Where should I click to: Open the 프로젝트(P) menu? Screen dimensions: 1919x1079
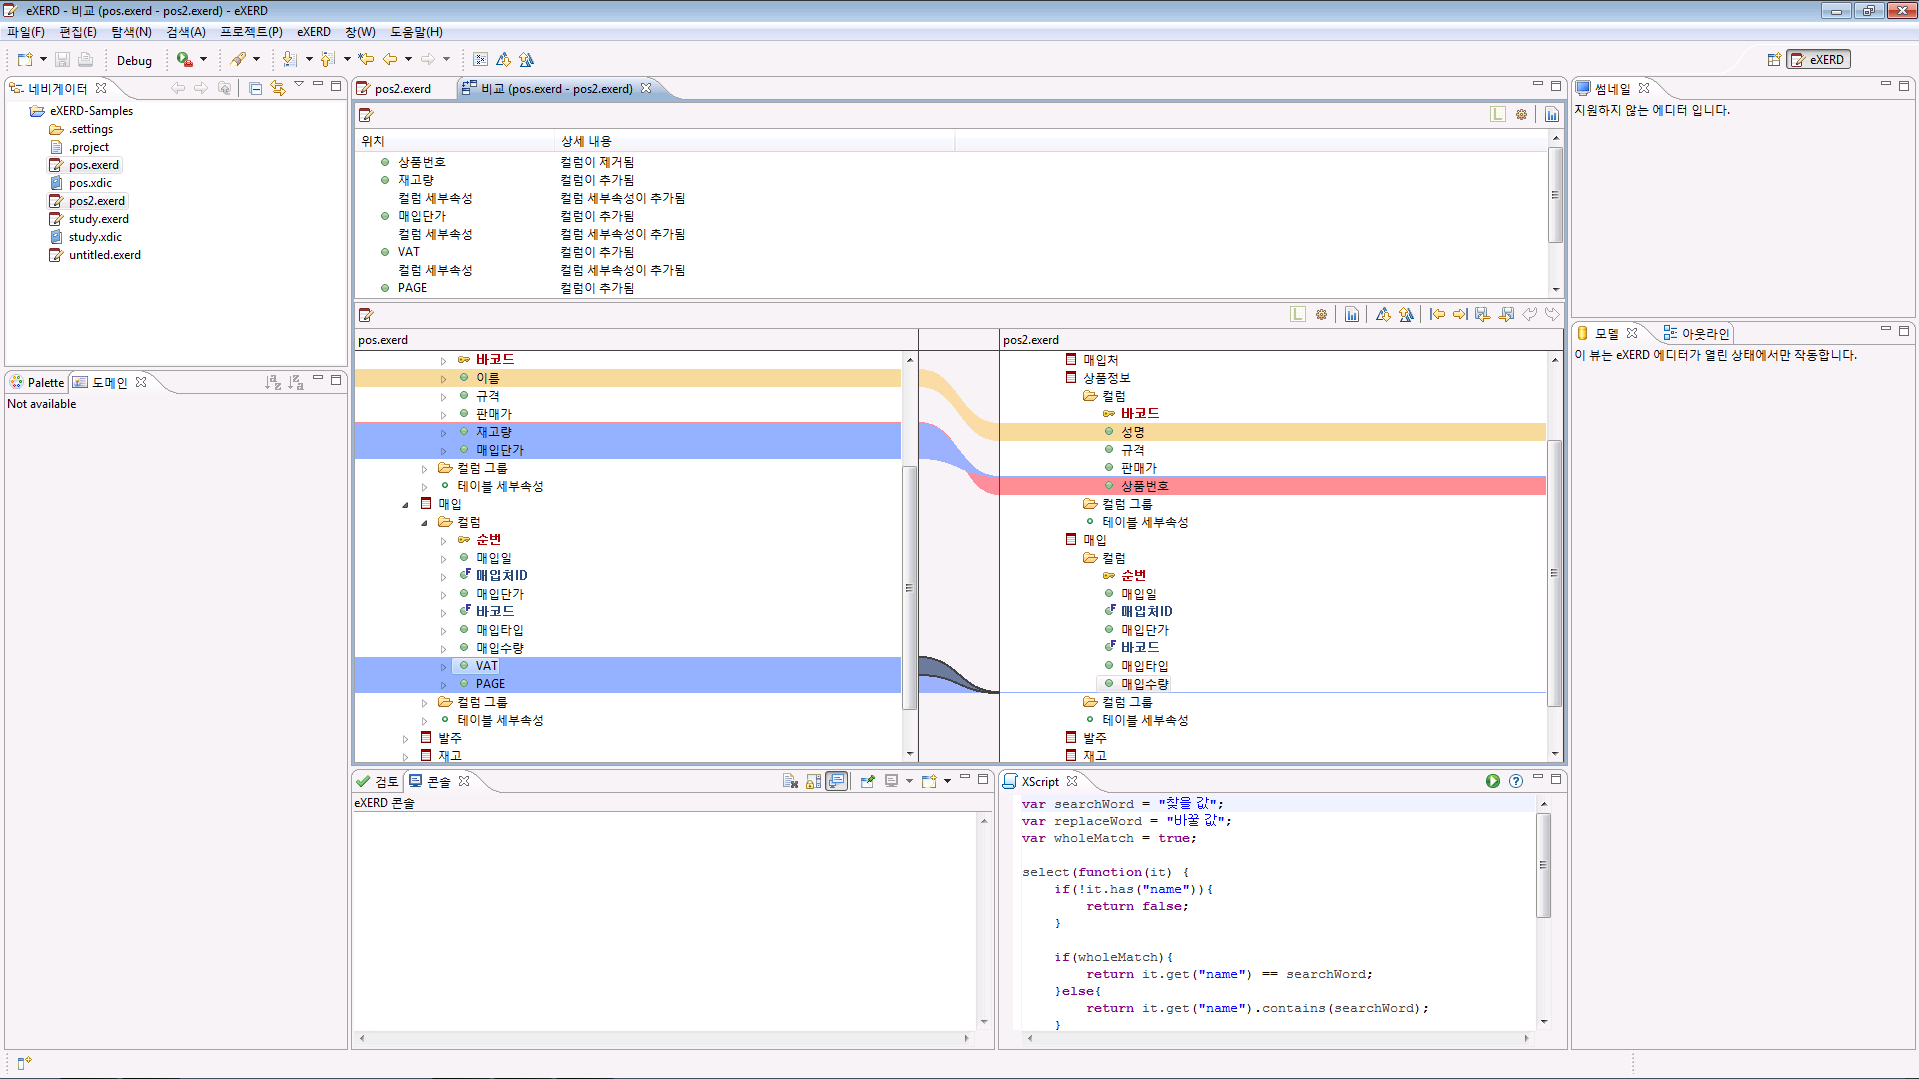[251, 32]
